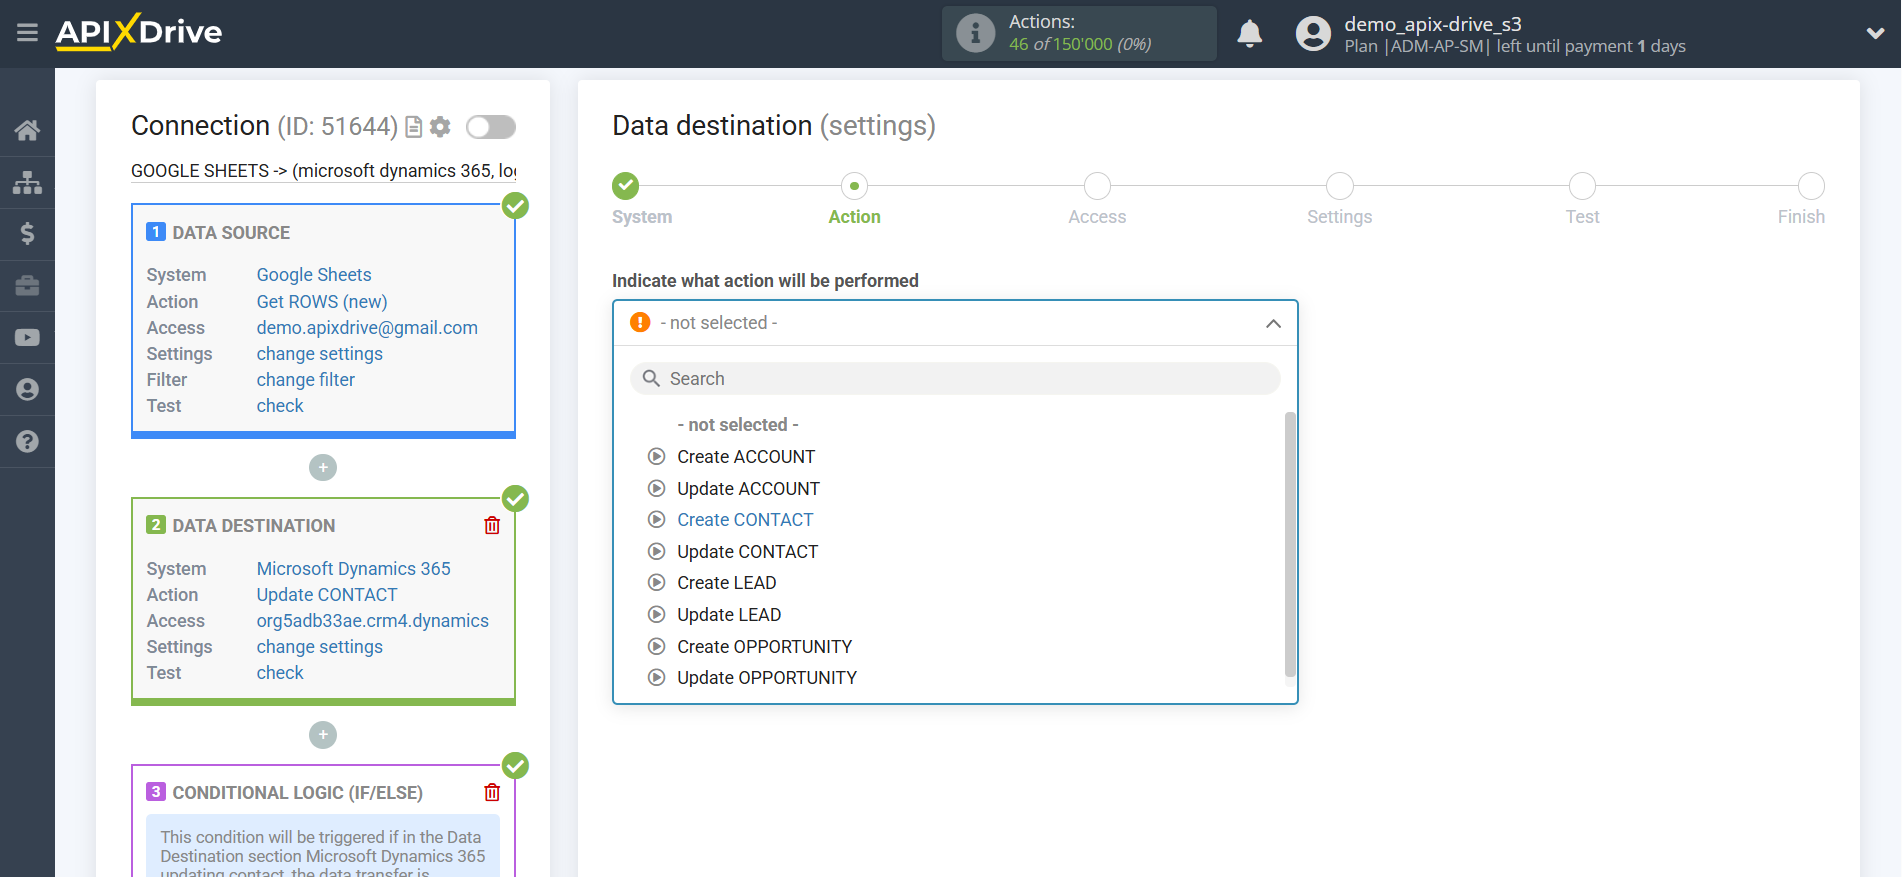Click the Update CONTACT action link in the Data Destination block
Viewport: 1902px width, 877px height.
pos(327,594)
